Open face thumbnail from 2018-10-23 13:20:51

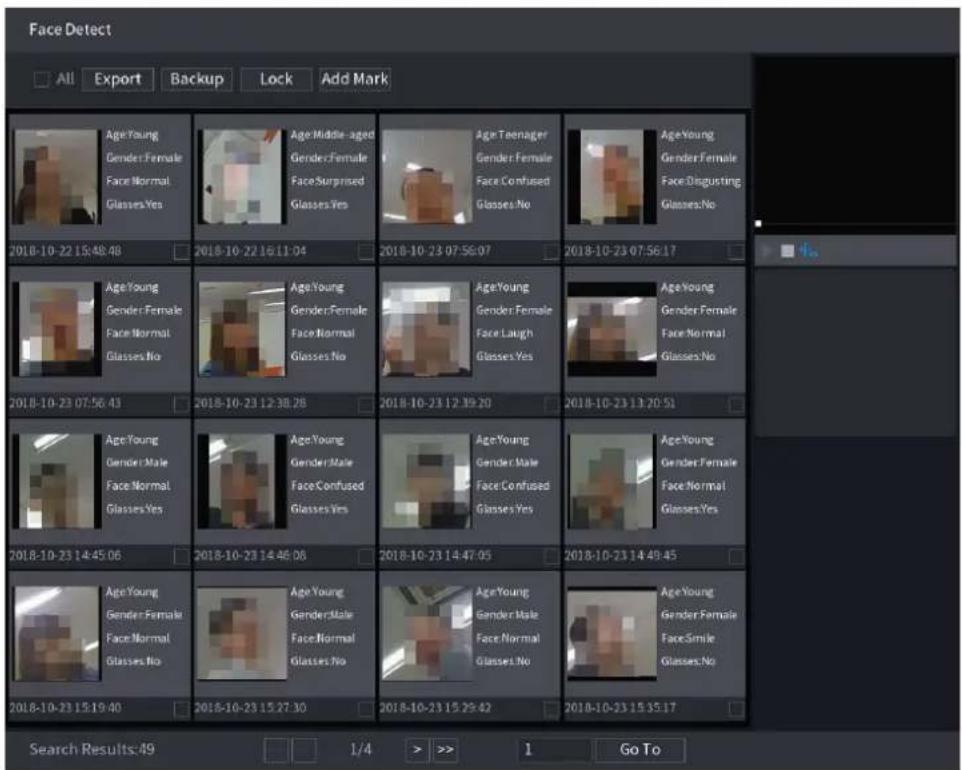612,329
